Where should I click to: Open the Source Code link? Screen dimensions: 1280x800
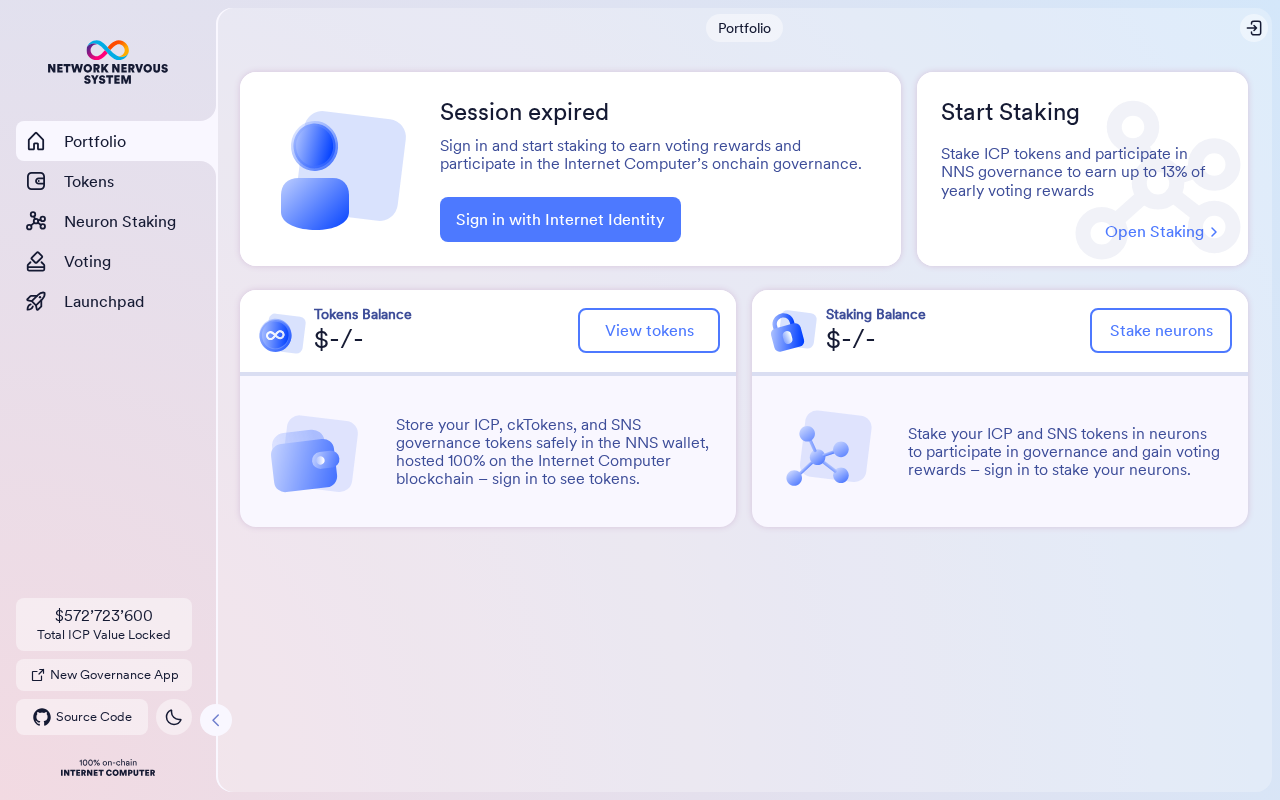pyautogui.click(x=82, y=717)
